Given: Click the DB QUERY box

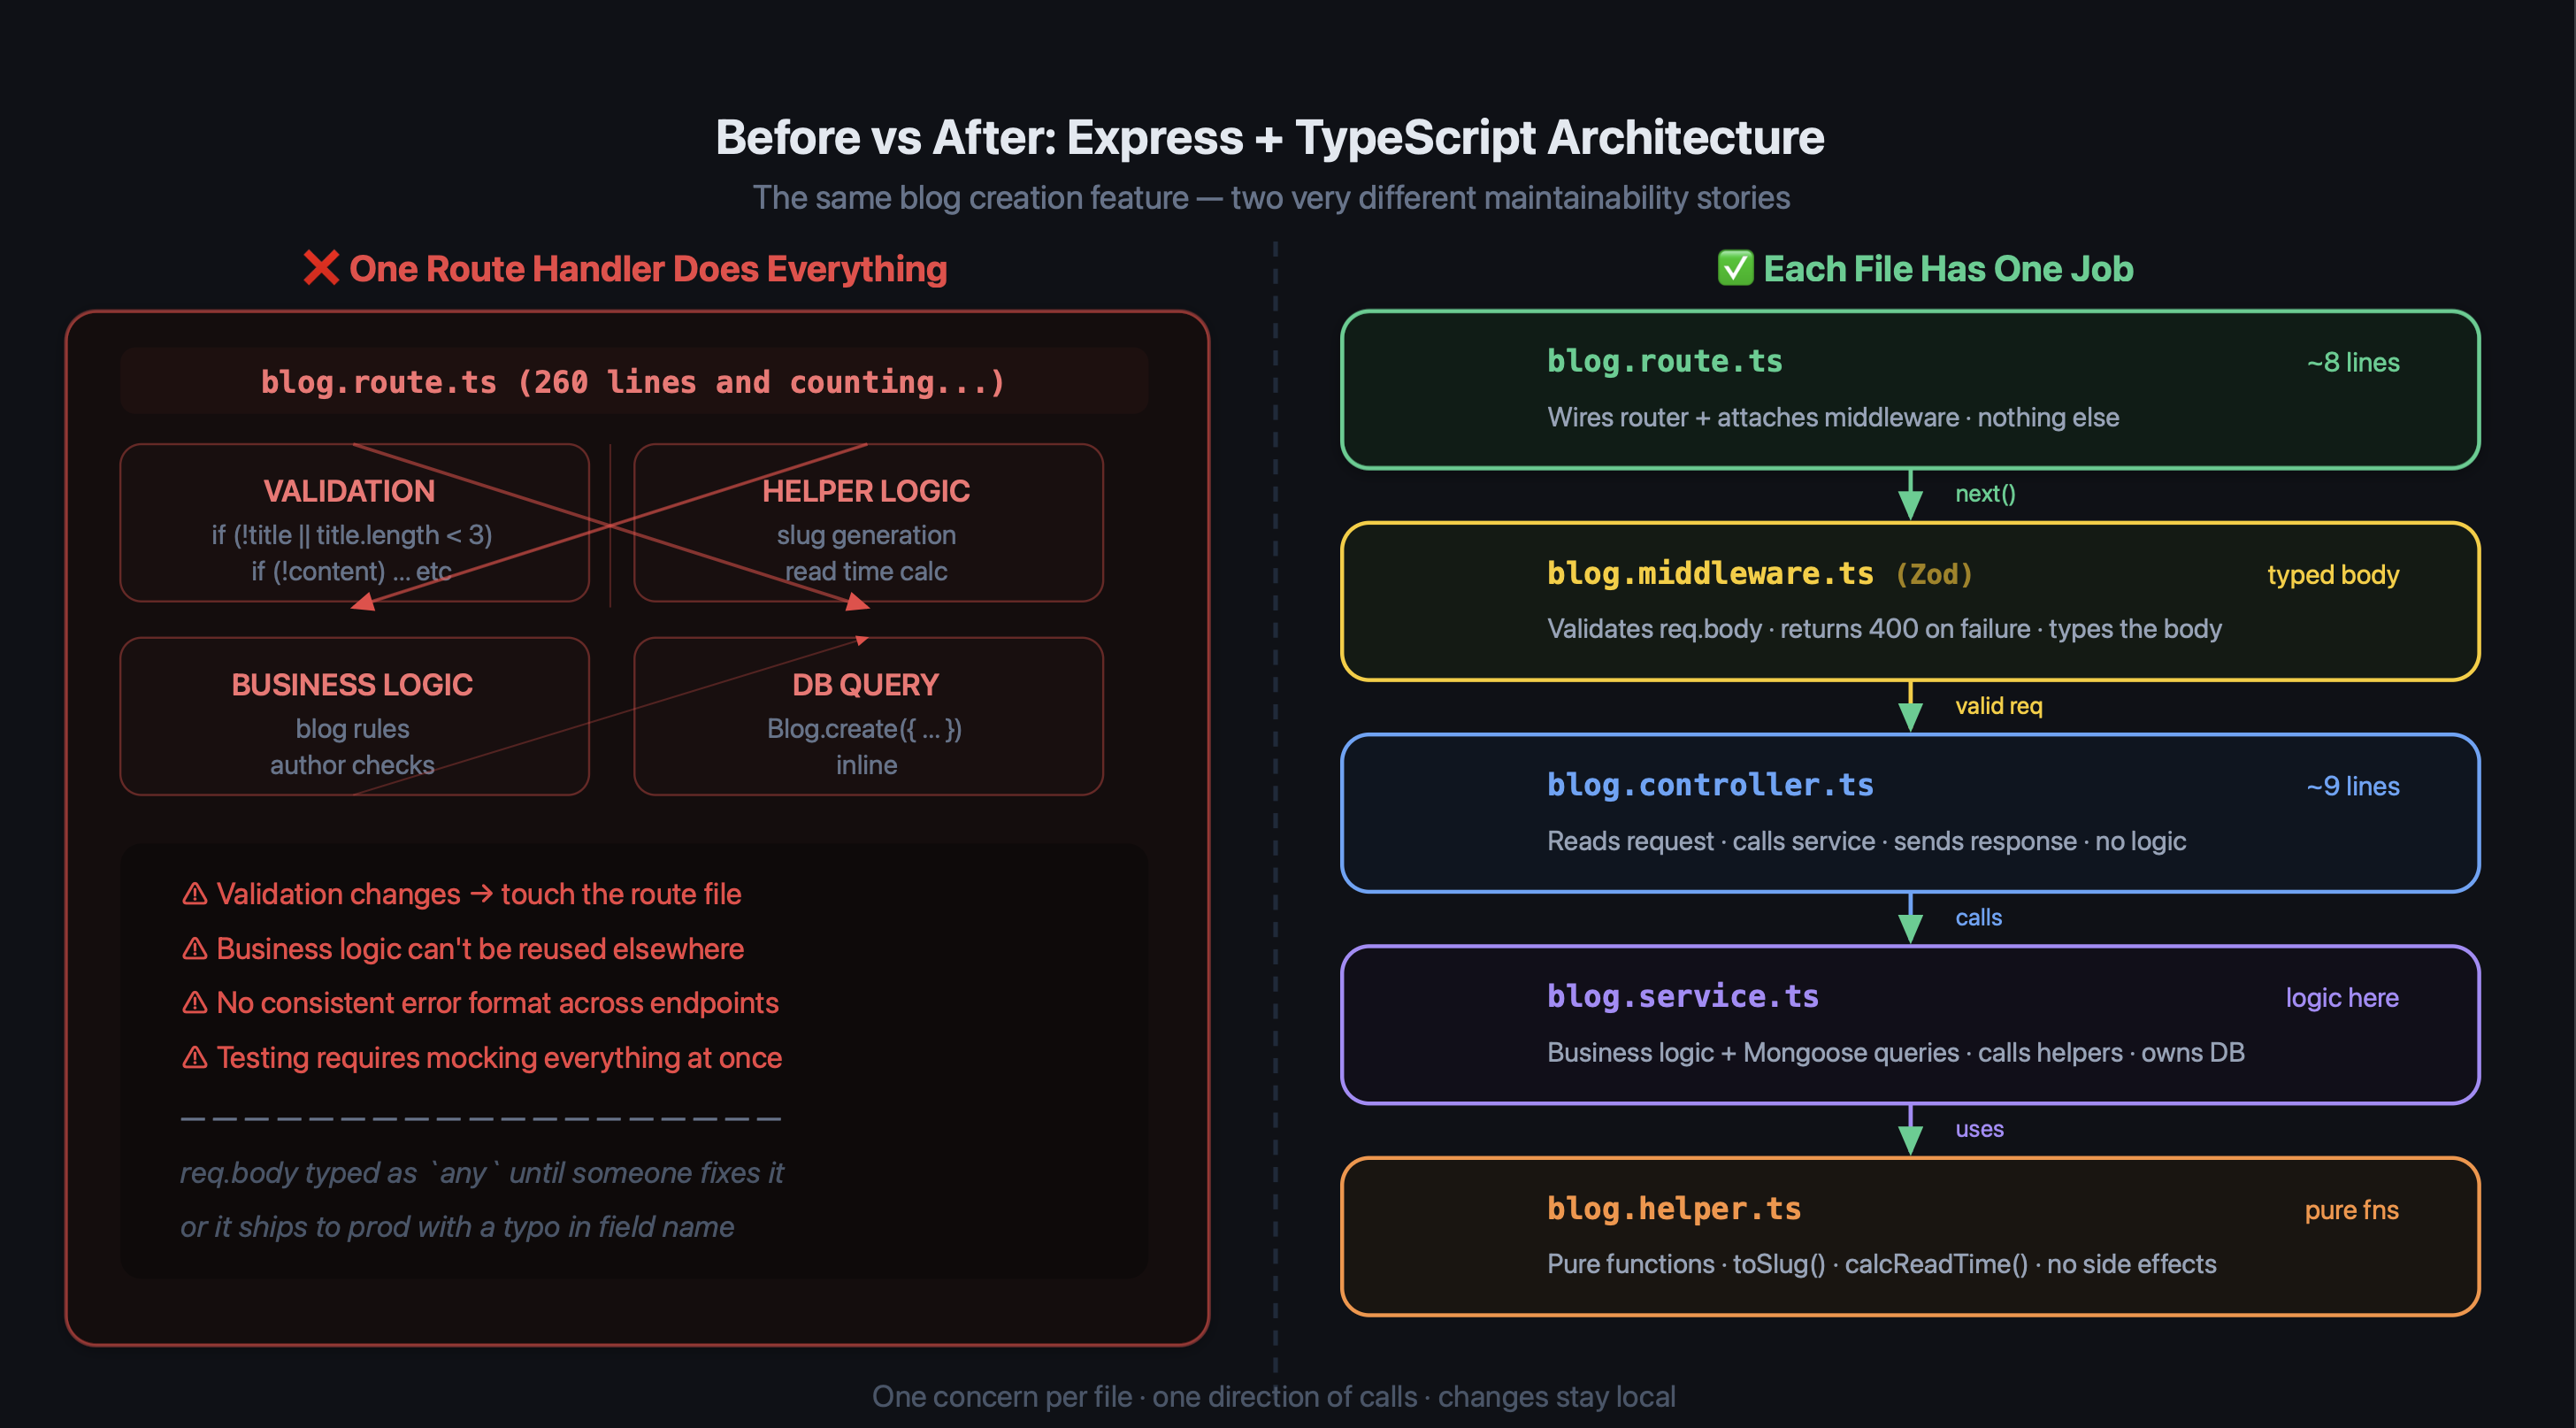Looking at the screenshot, I should point(868,717).
